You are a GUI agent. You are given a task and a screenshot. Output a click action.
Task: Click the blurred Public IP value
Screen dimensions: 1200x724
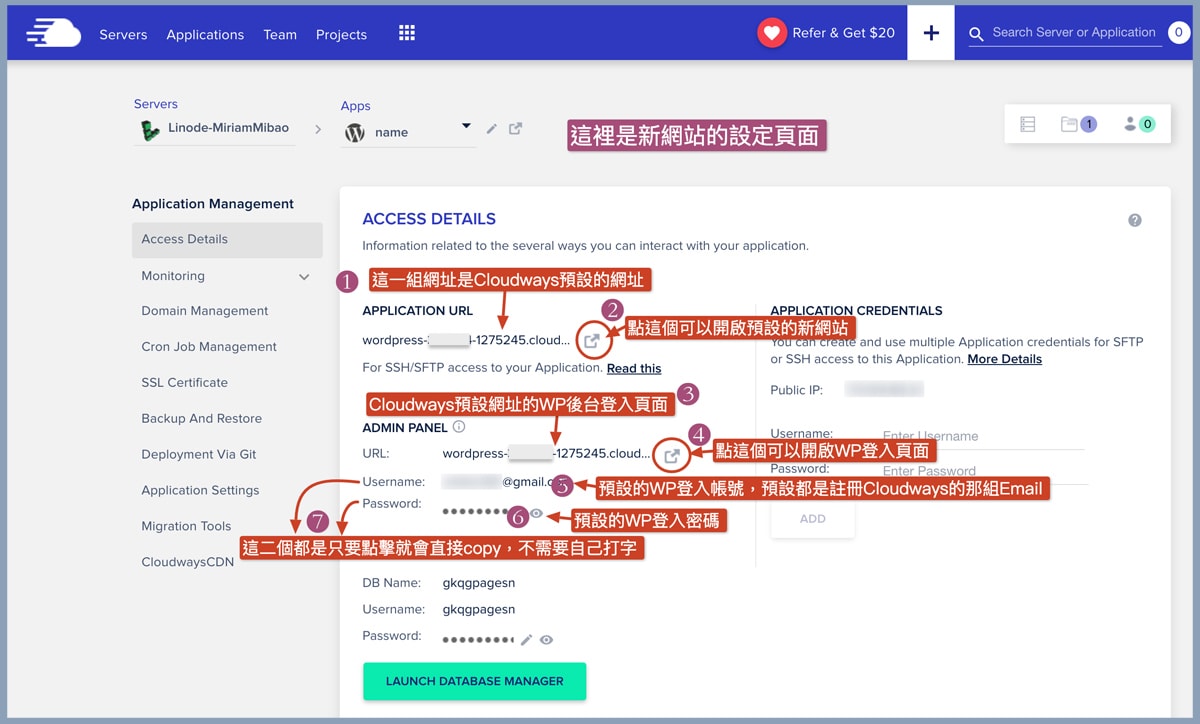tap(884, 389)
